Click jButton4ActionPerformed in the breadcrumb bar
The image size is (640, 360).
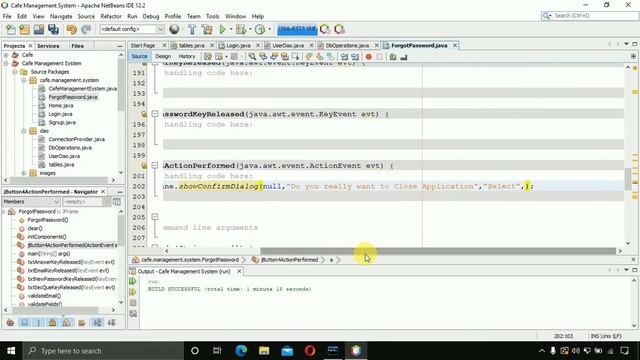point(289,260)
